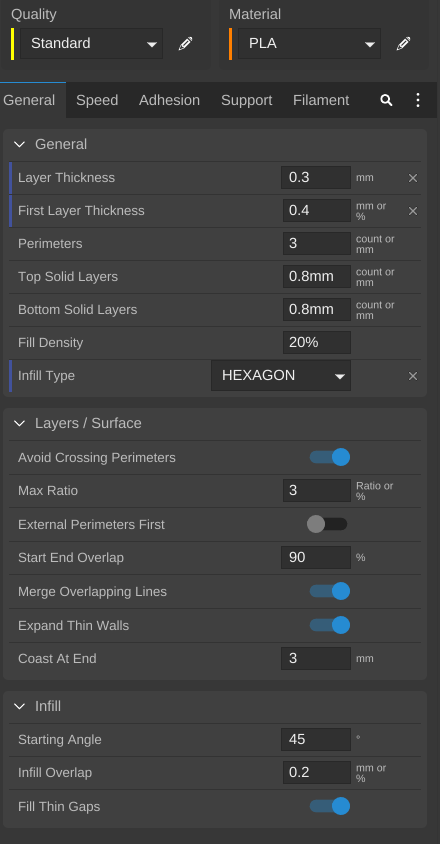Reset Layer Thickness override with X
This screenshot has height=844, width=440.
(413, 178)
